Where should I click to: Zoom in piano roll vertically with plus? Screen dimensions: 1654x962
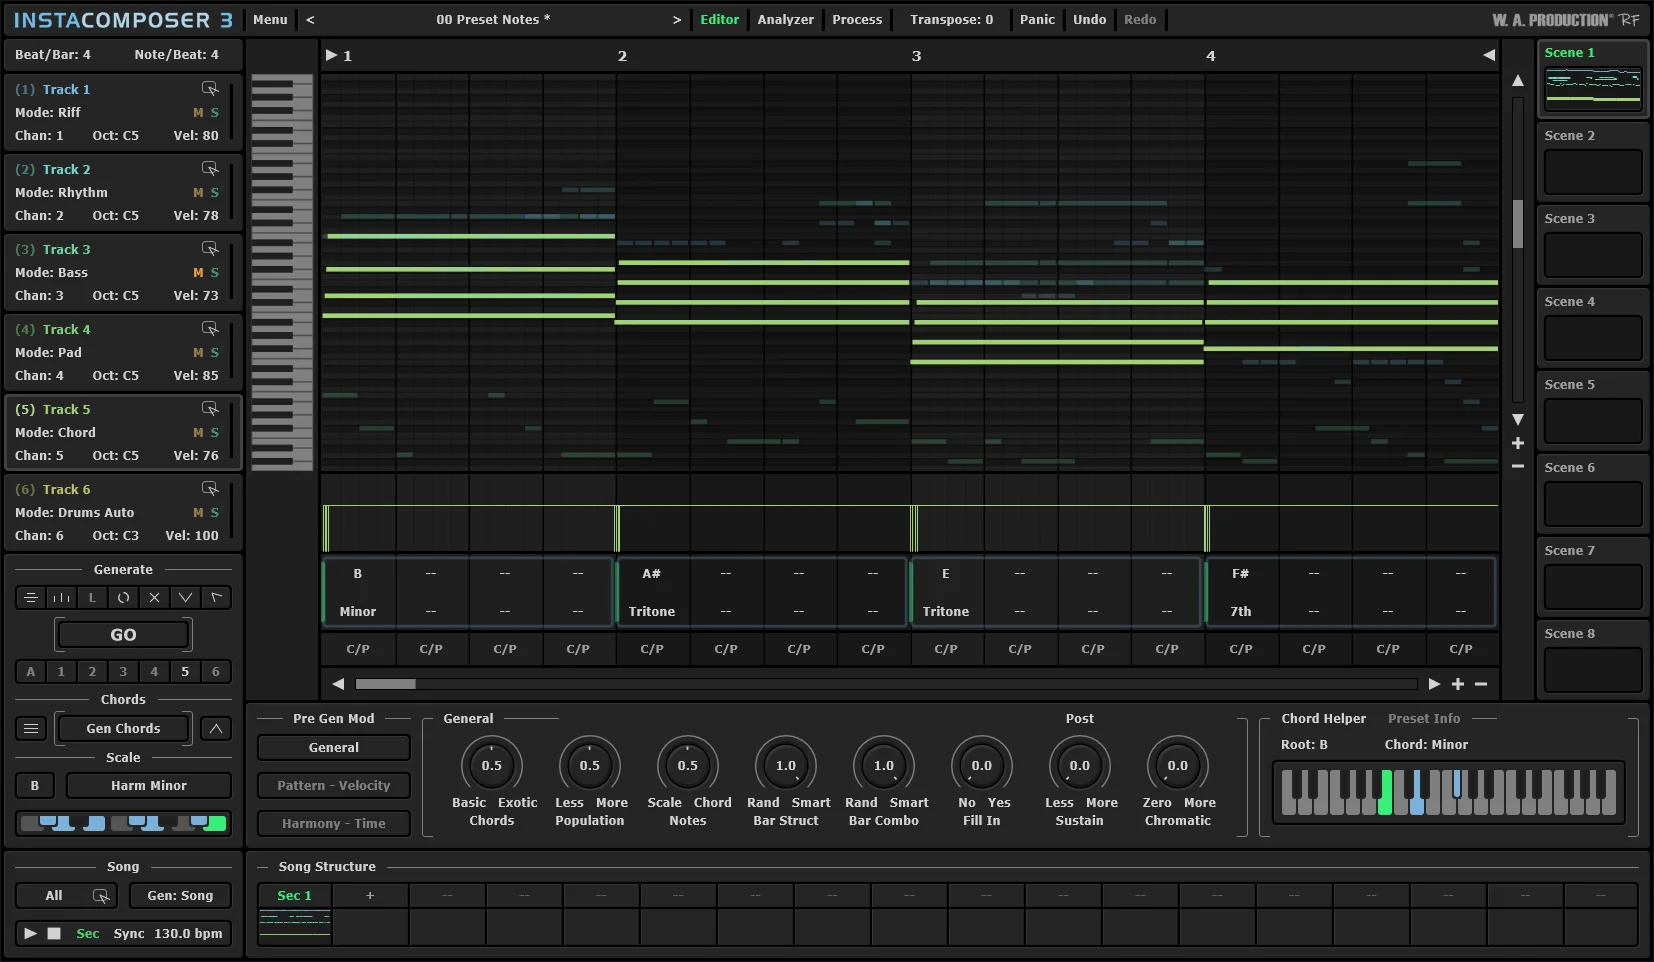click(1517, 443)
